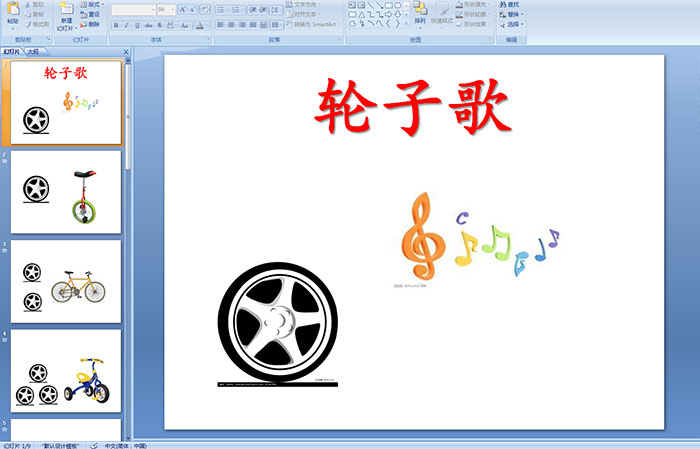Toggle Text Shadow formatting
The height and width of the screenshot is (449, 700).
pyautogui.click(x=160, y=25)
